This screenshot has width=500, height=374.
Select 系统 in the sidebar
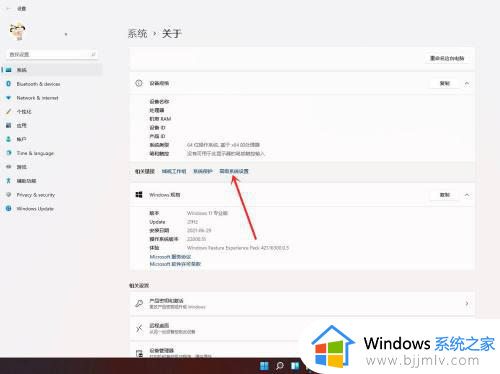click(52, 70)
